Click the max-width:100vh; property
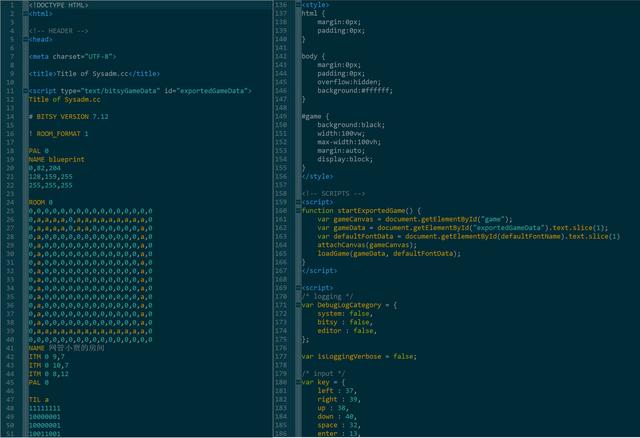Image resolution: width=640 pixels, height=438 pixels. click(349, 142)
